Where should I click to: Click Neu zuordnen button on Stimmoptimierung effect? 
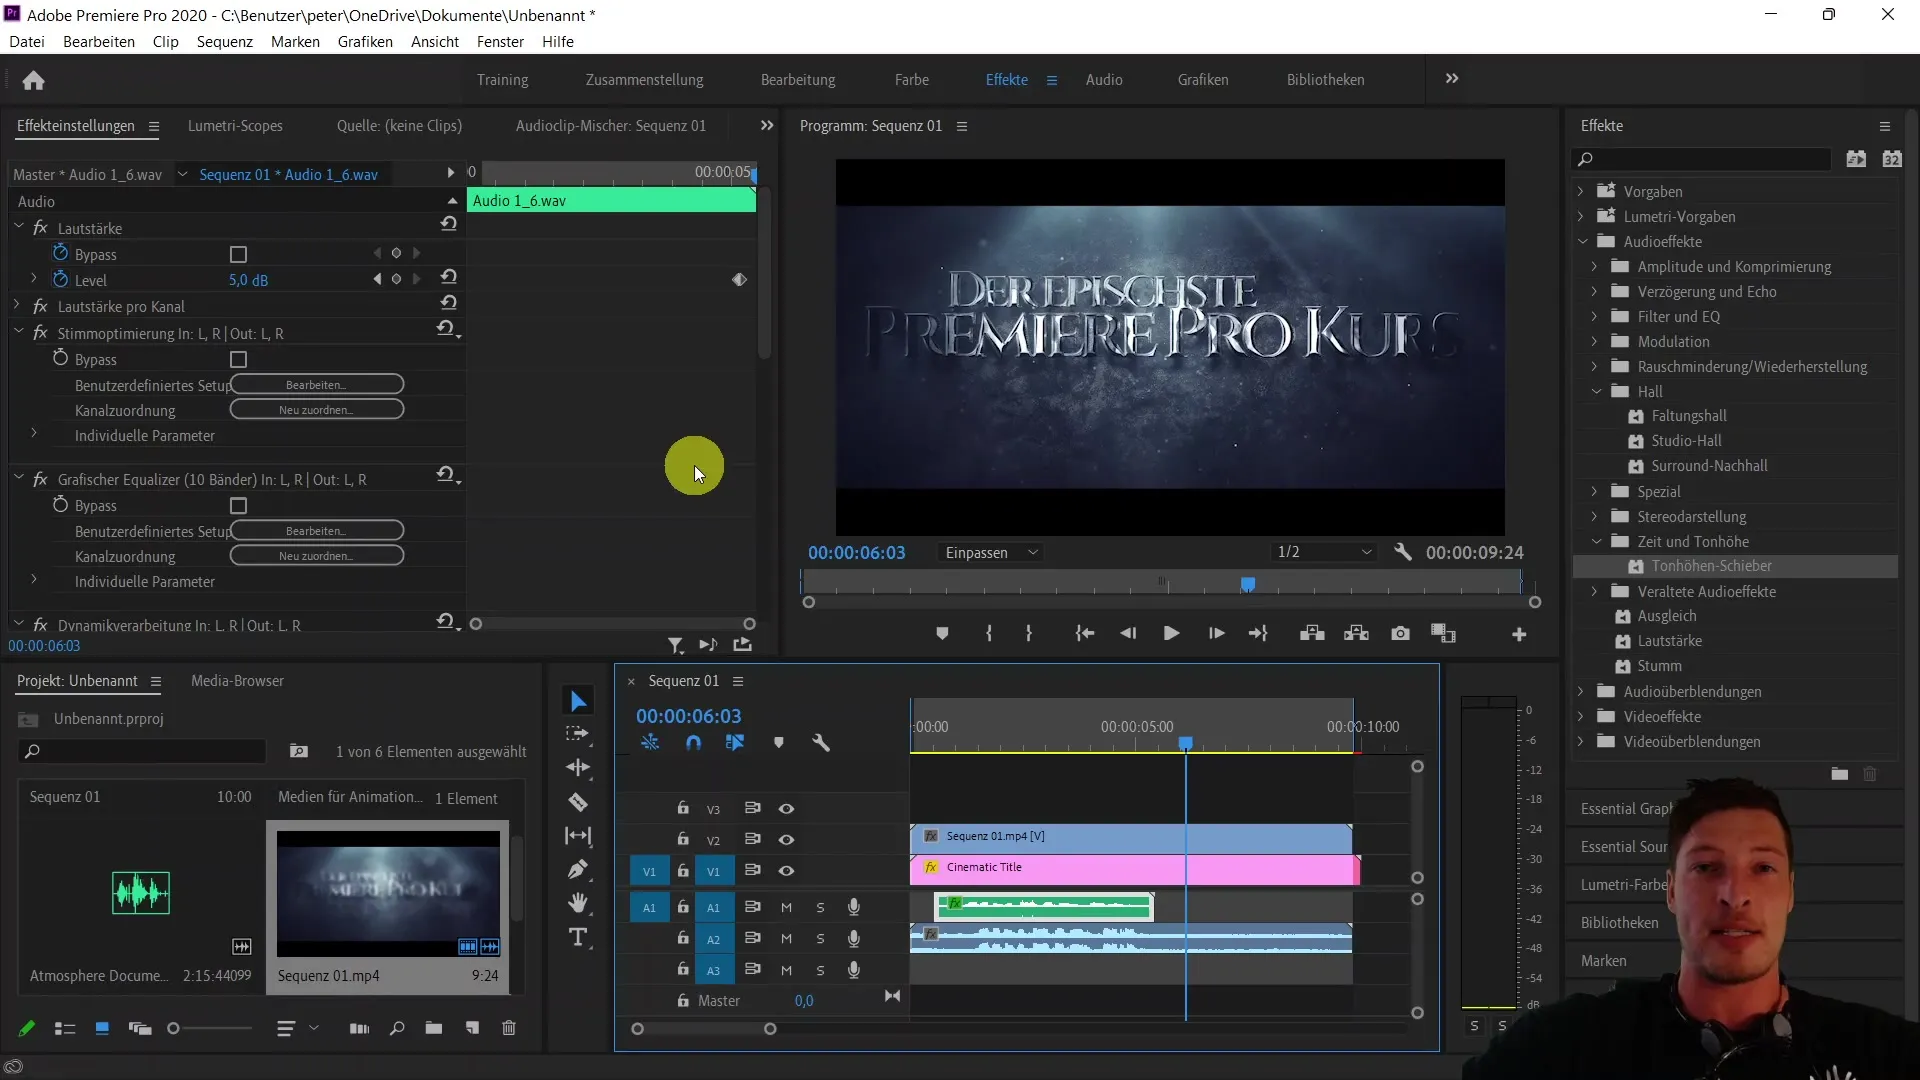pyautogui.click(x=315, y=410)
